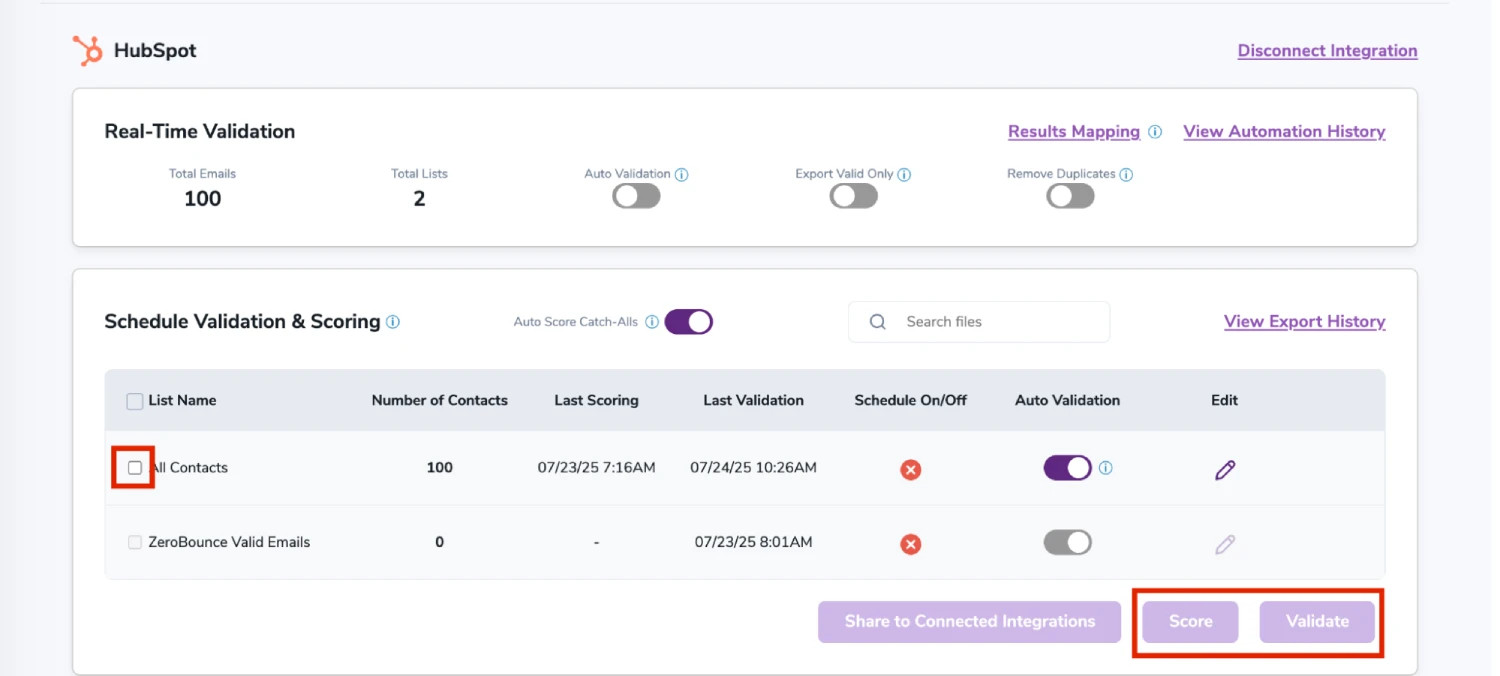Click the magnifier icon in the search bar
Screen dimensions: 1500x676
877,321
